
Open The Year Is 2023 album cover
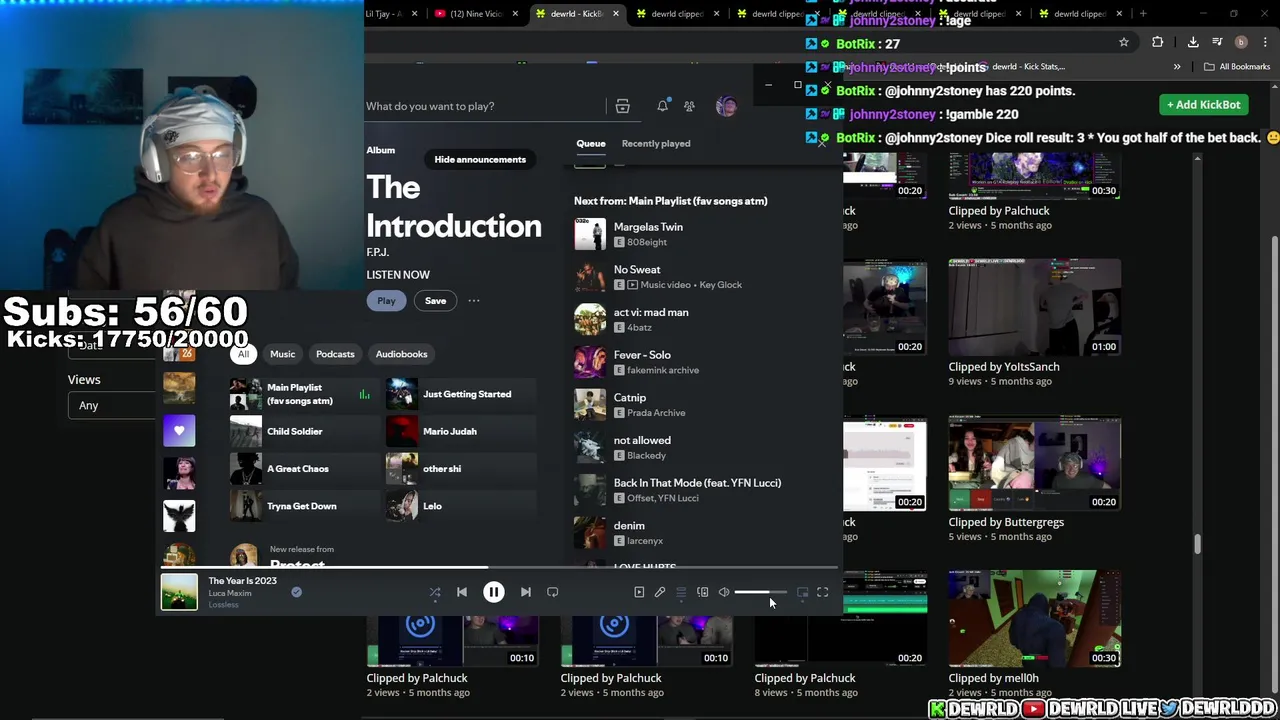coord(180,592)
